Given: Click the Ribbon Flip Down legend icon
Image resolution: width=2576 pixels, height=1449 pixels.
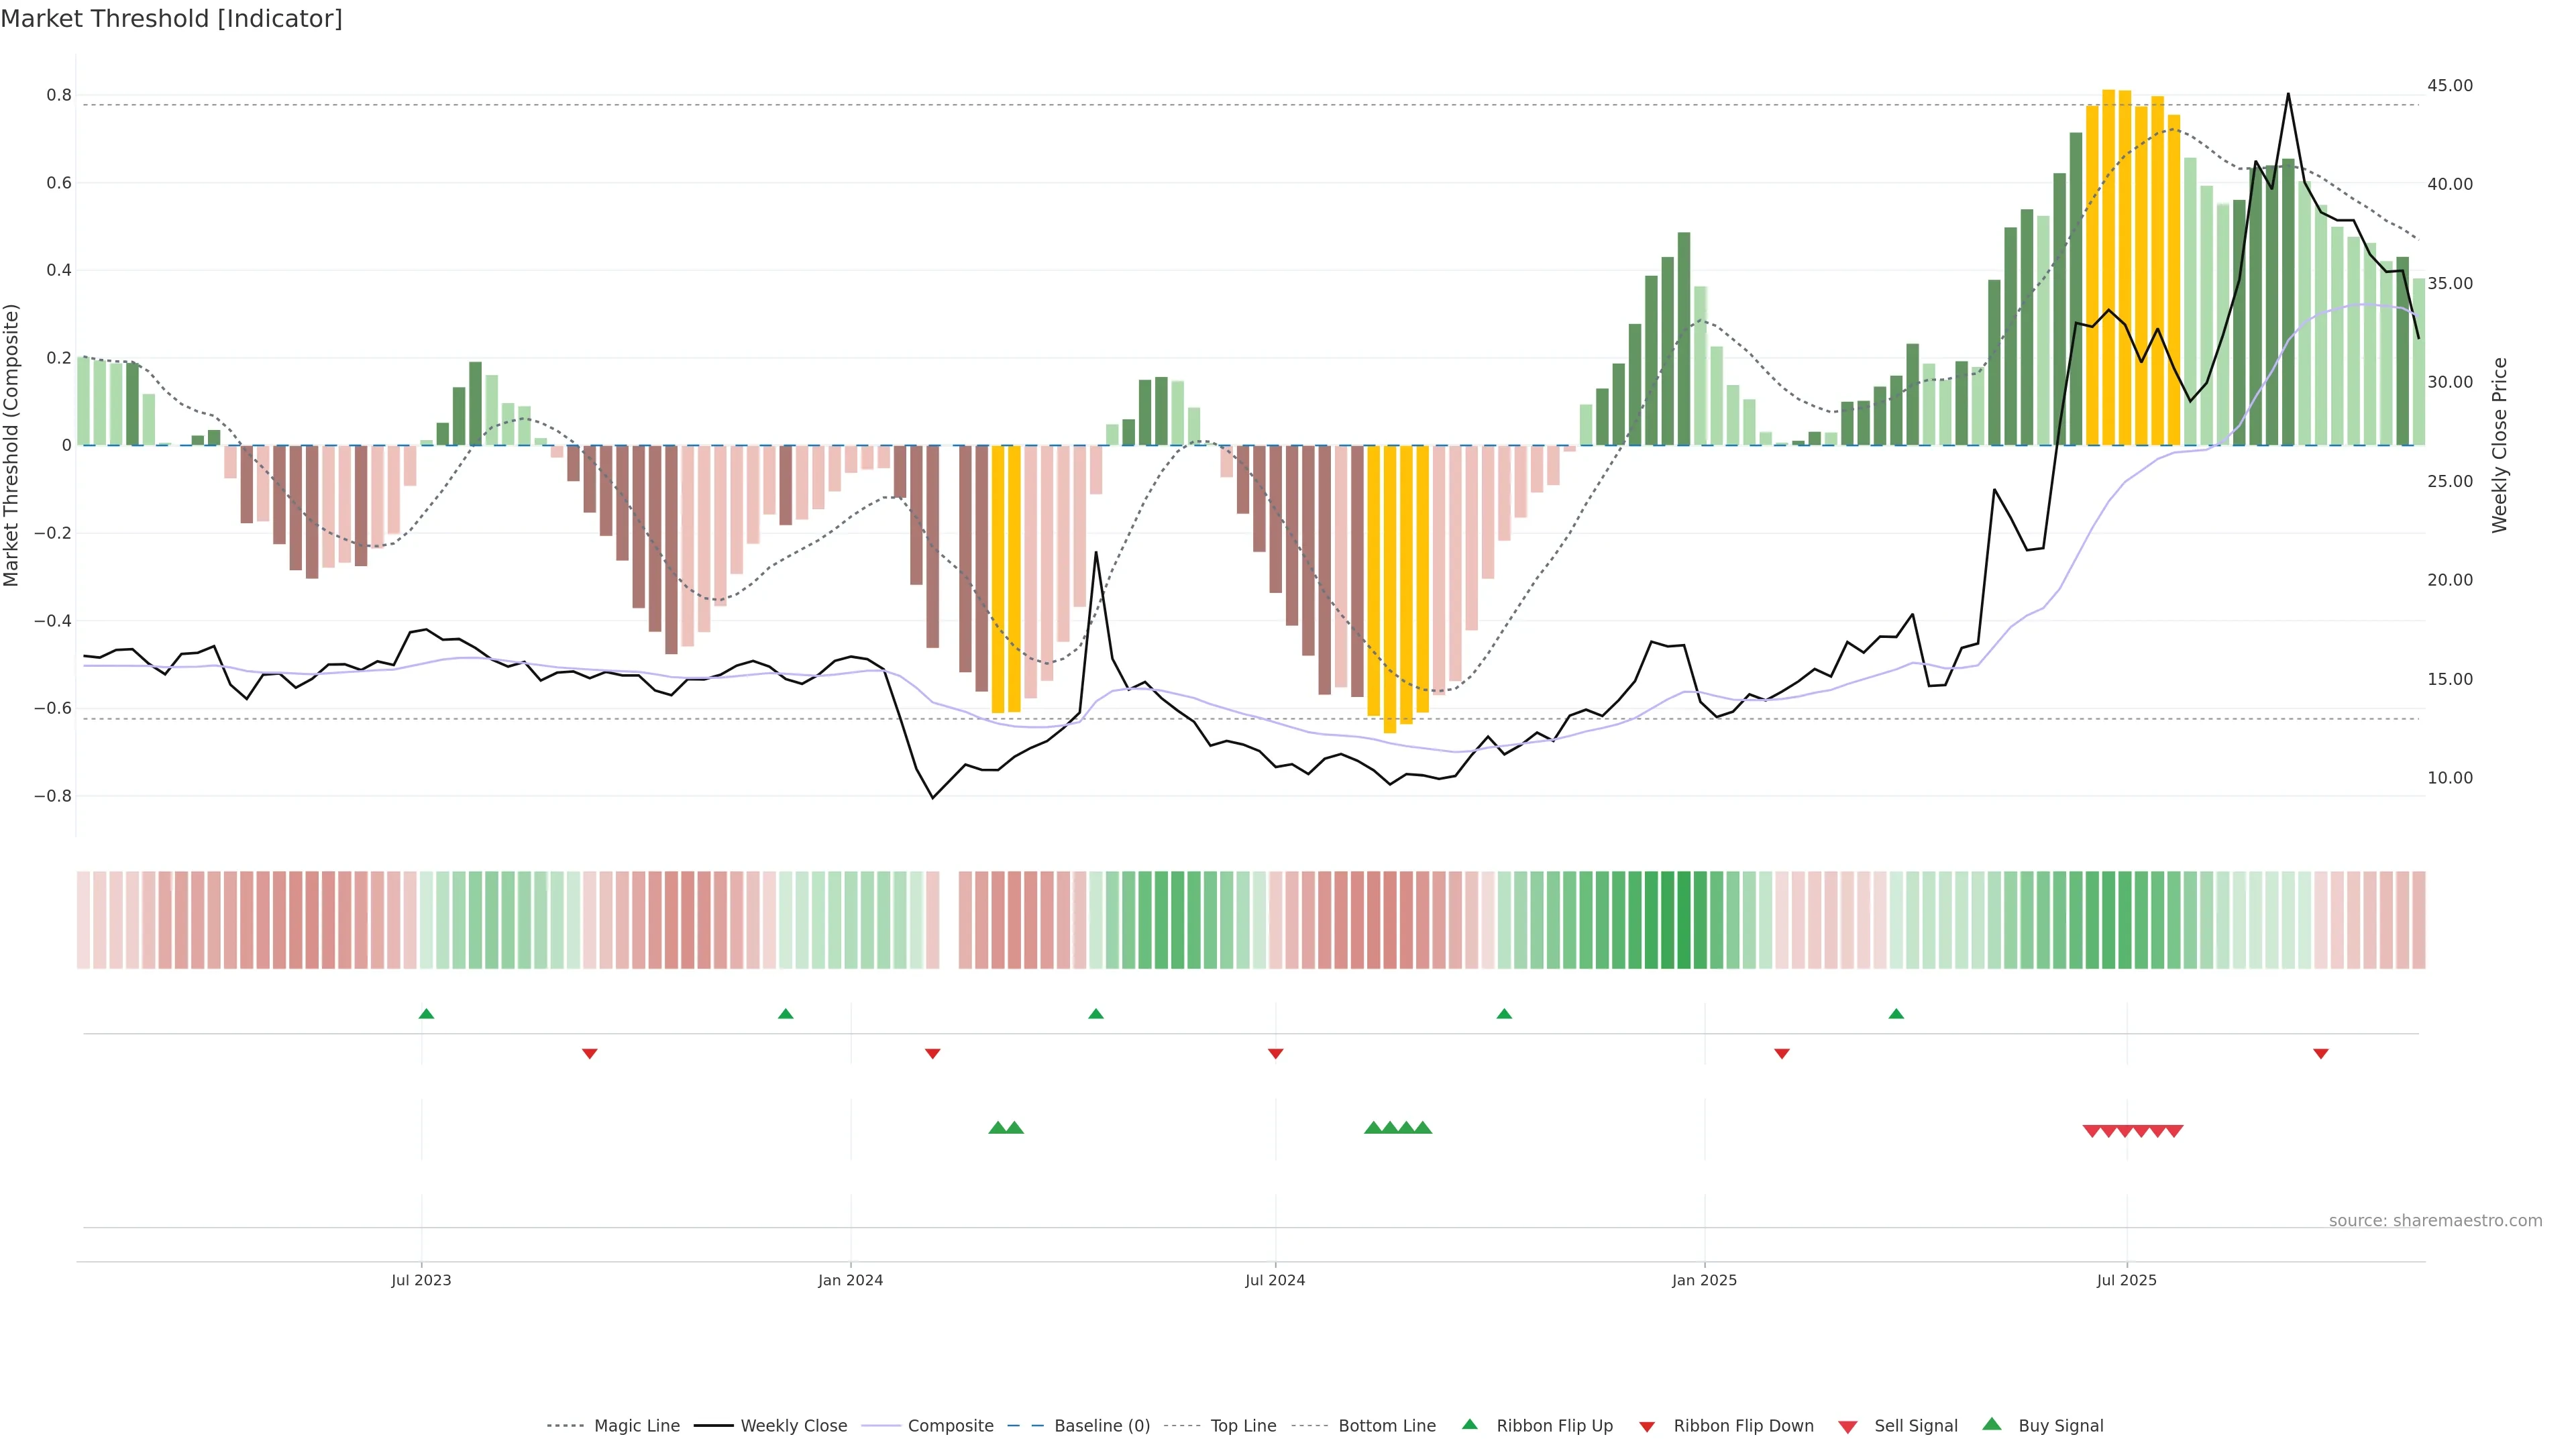Looking at the screenshot, I should 1647,1426.
